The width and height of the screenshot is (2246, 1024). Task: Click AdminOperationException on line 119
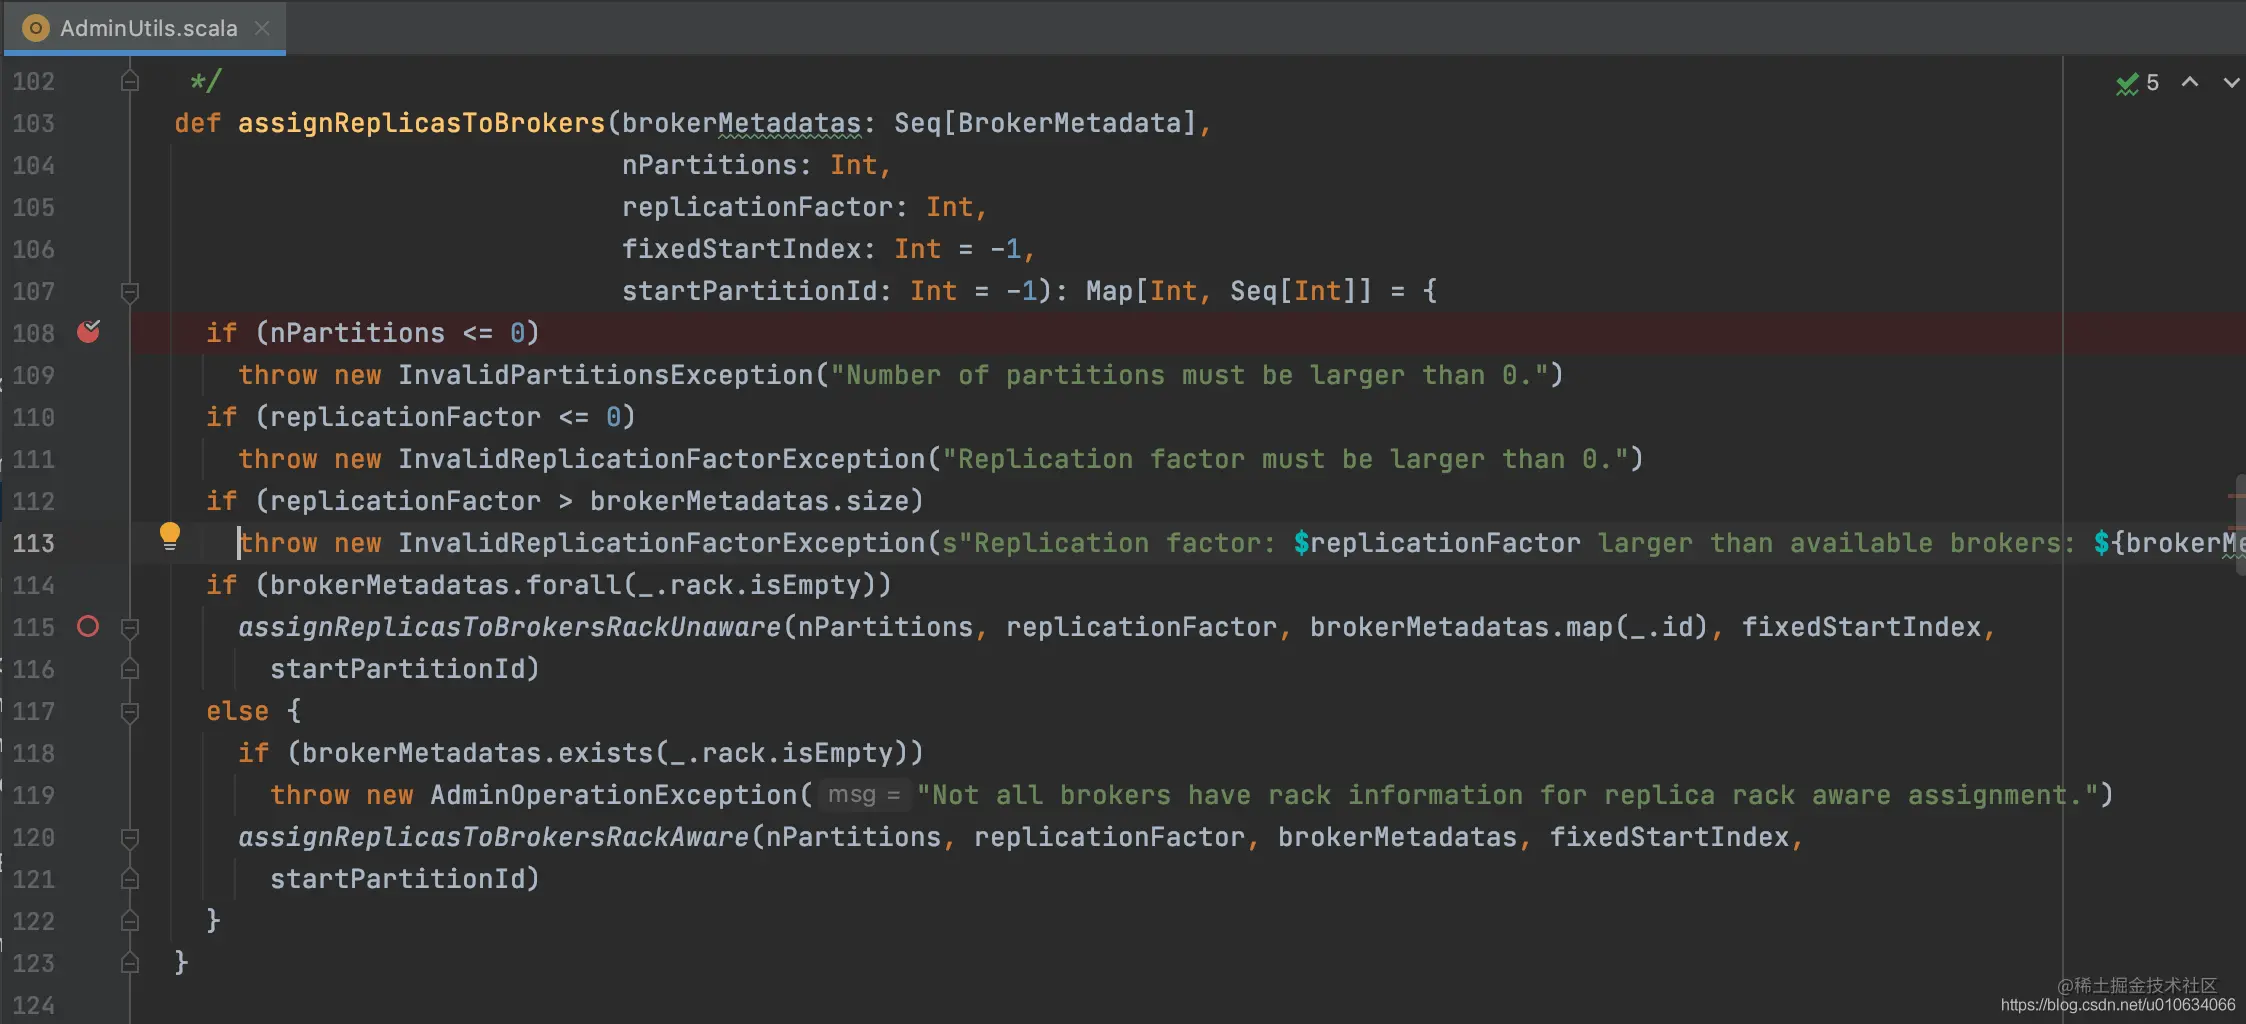coord(614,795)
